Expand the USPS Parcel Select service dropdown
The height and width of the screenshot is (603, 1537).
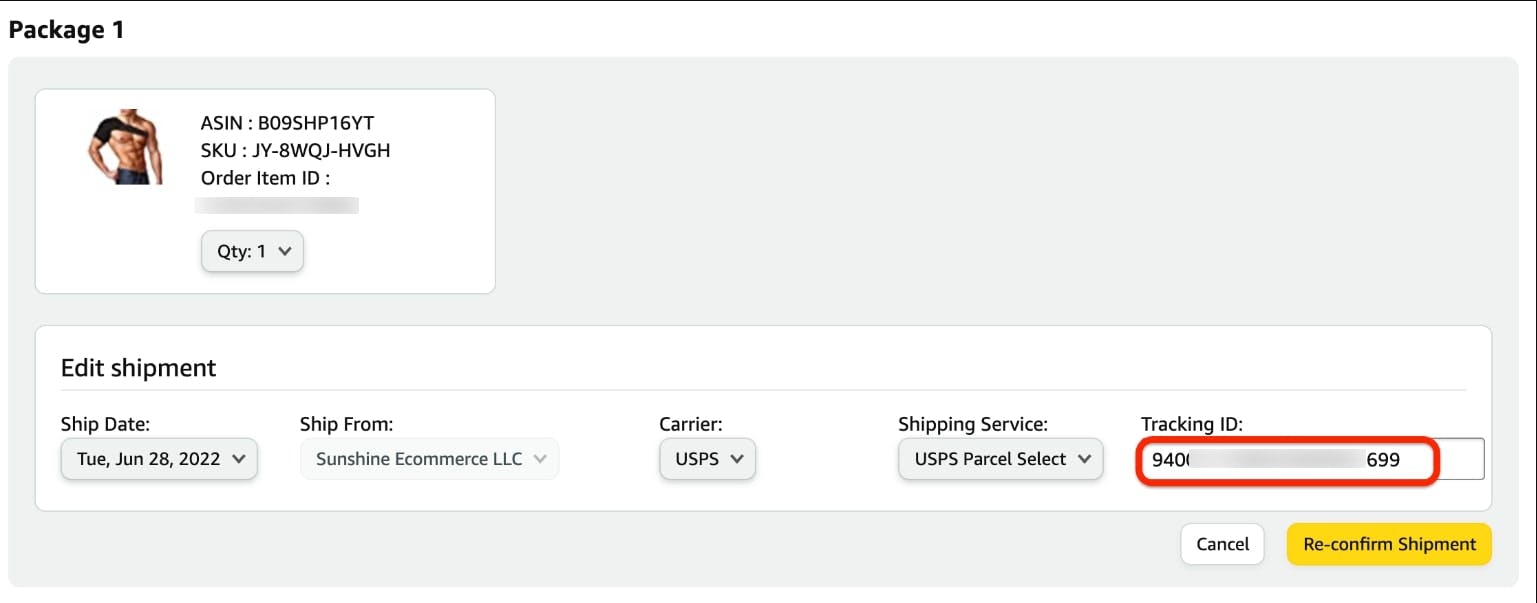pyautogui.click(x=1000, y=459)
